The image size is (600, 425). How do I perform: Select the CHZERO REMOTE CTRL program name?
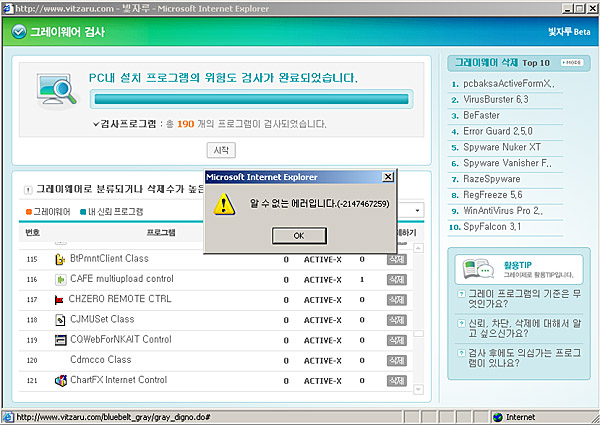(120, 299)
